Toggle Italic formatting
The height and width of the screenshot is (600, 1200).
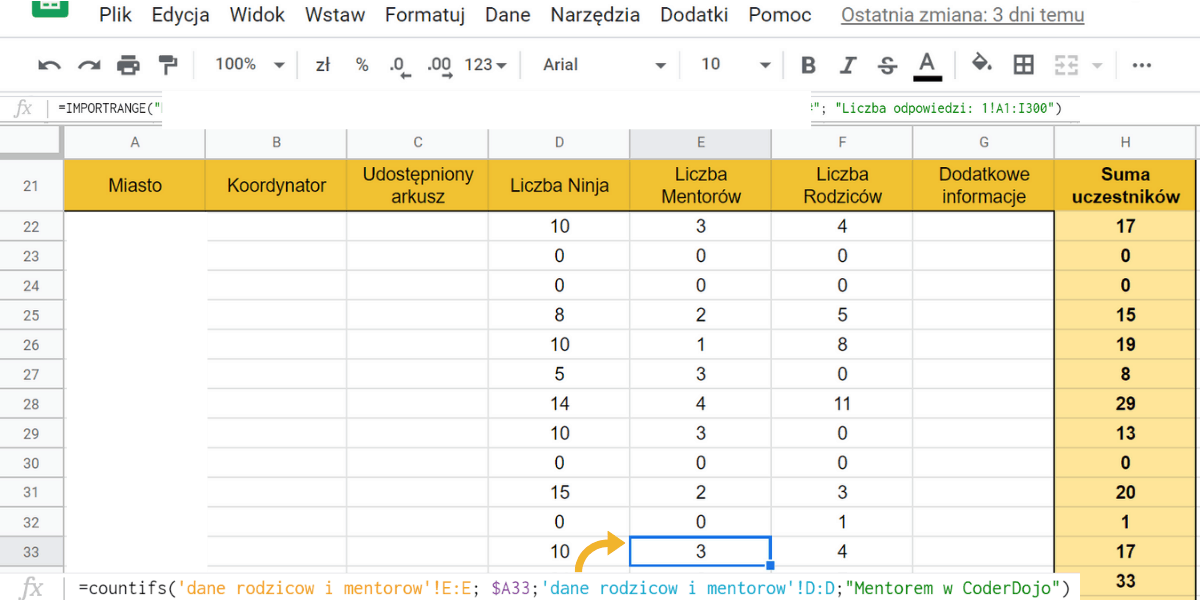coord(848,65)
